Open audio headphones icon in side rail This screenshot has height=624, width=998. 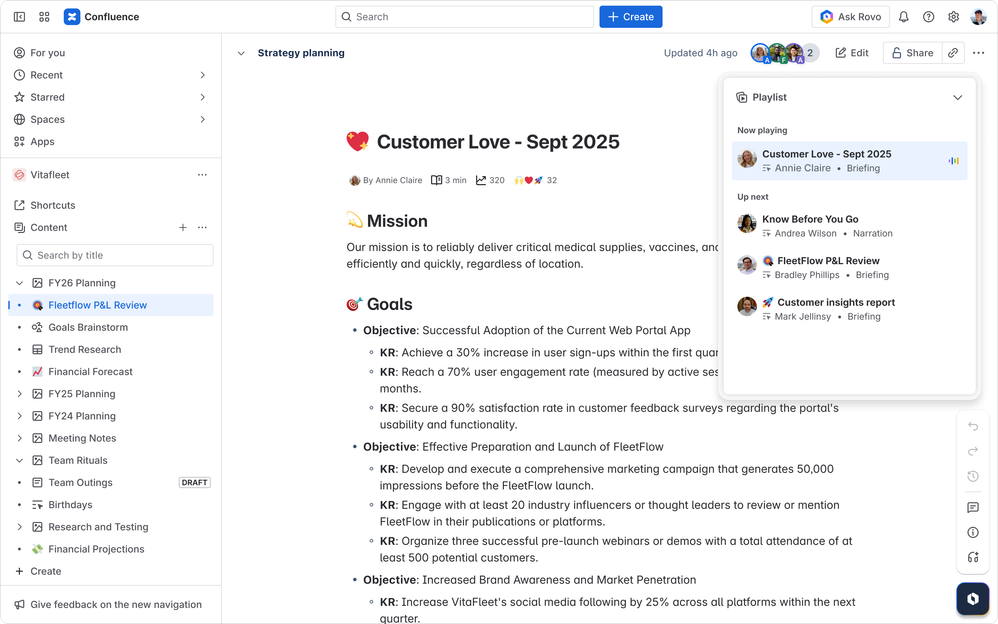click(x=973, y=557)
